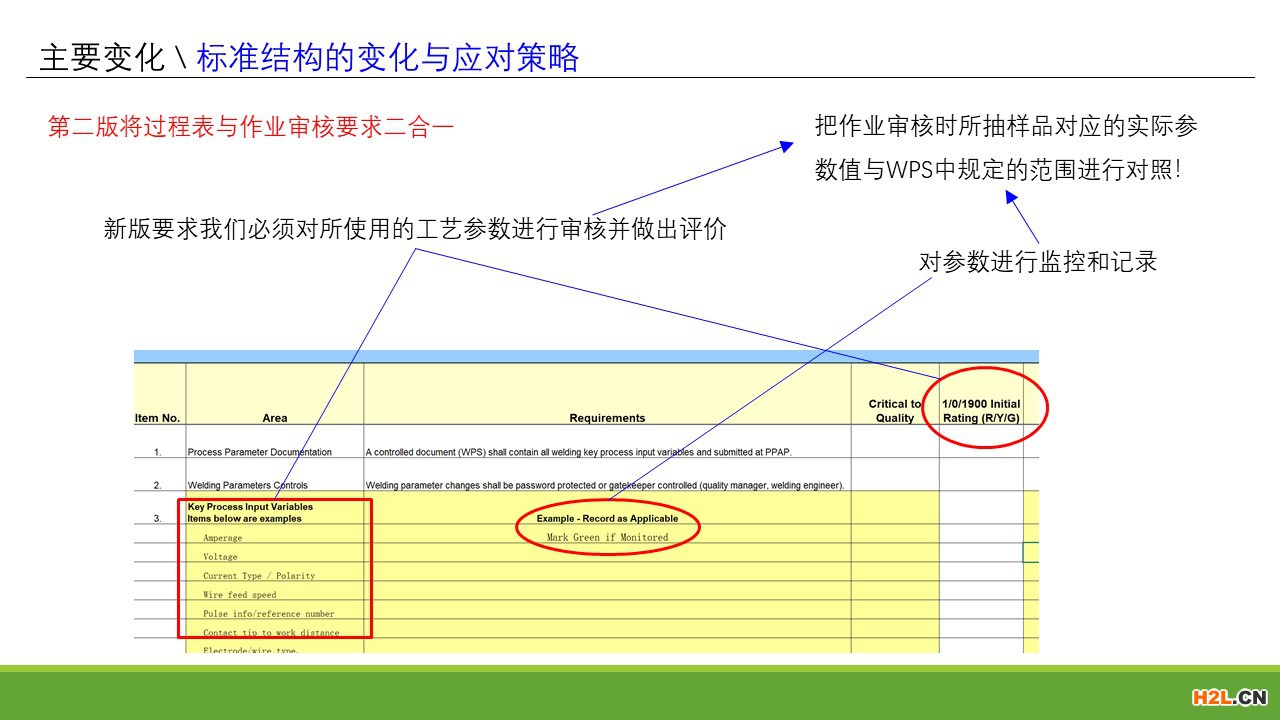Select the 'Current Type / Polarity' row
This screenshot has width=1280, height=720.
coord(259,575)
